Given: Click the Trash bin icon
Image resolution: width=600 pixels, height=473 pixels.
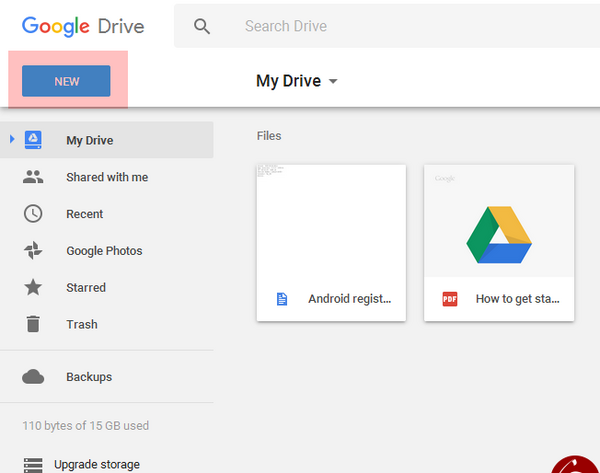Looking at the screenshot, I should (x=33, y=324).
